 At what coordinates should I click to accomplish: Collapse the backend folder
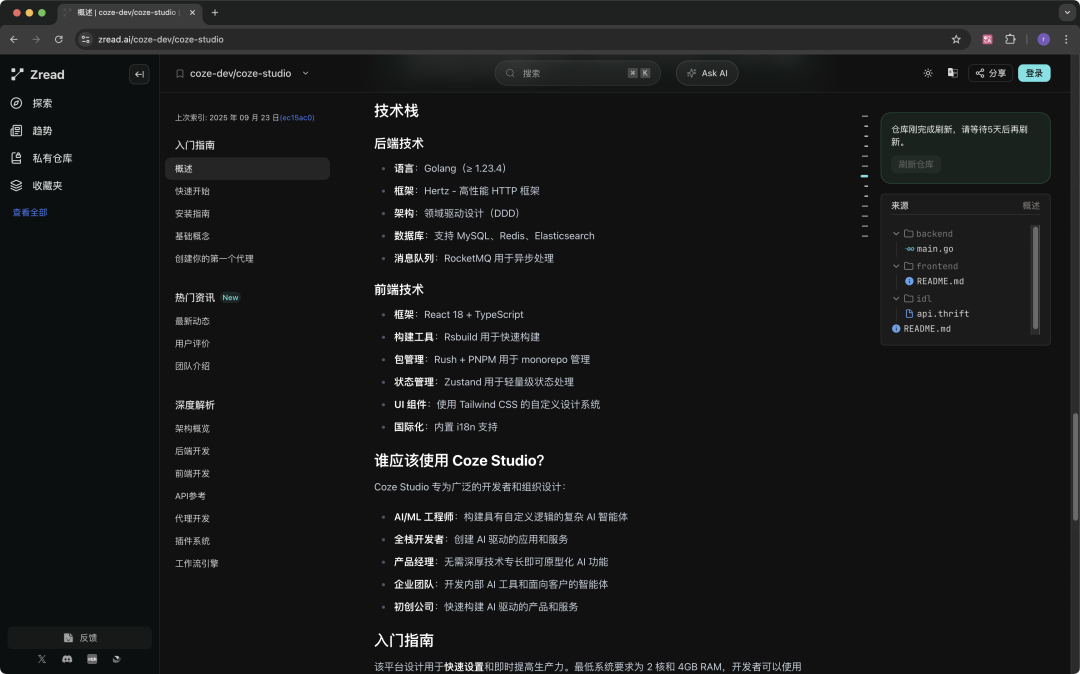pyautogui.click(x=896, y=234)
